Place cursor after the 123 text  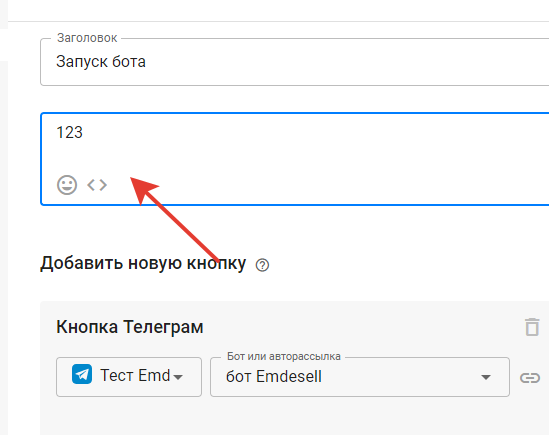tap(83, 132)
